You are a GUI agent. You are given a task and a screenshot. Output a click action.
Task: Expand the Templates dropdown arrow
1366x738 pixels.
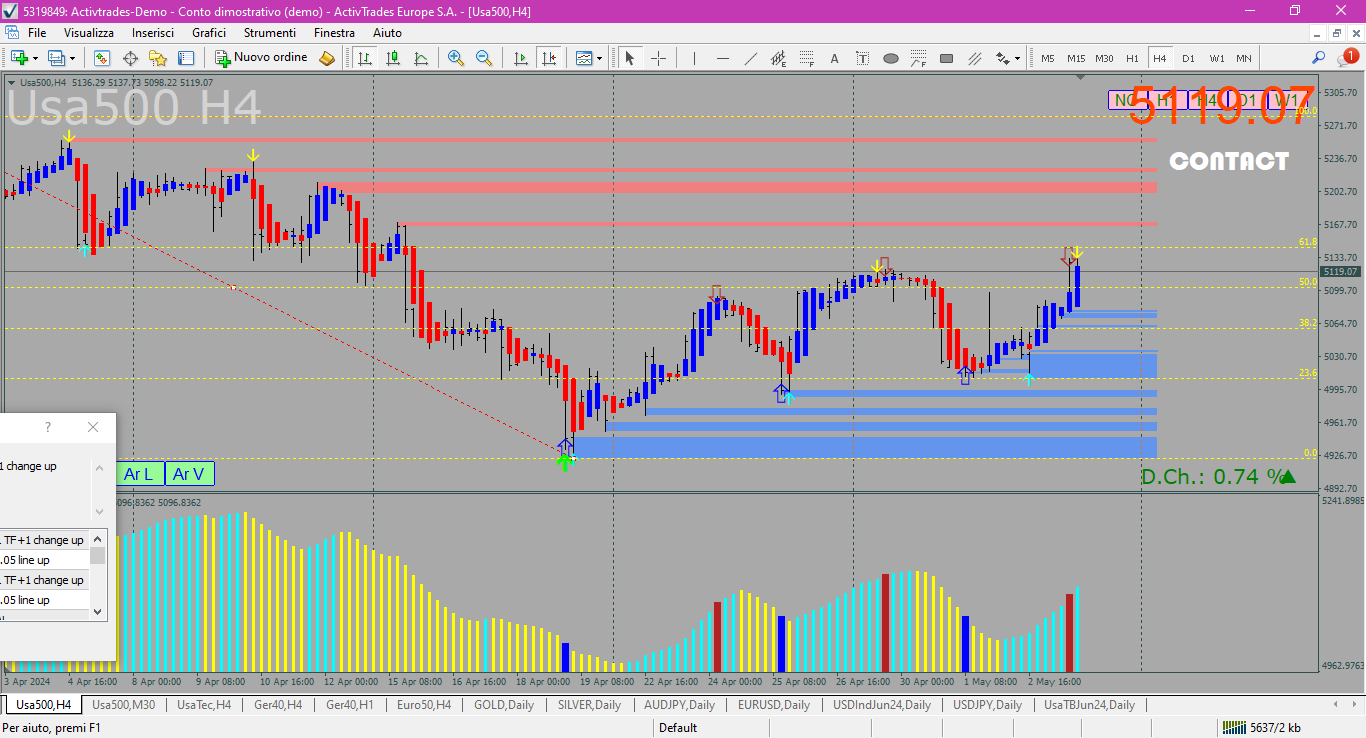click(x=600, y=58)
